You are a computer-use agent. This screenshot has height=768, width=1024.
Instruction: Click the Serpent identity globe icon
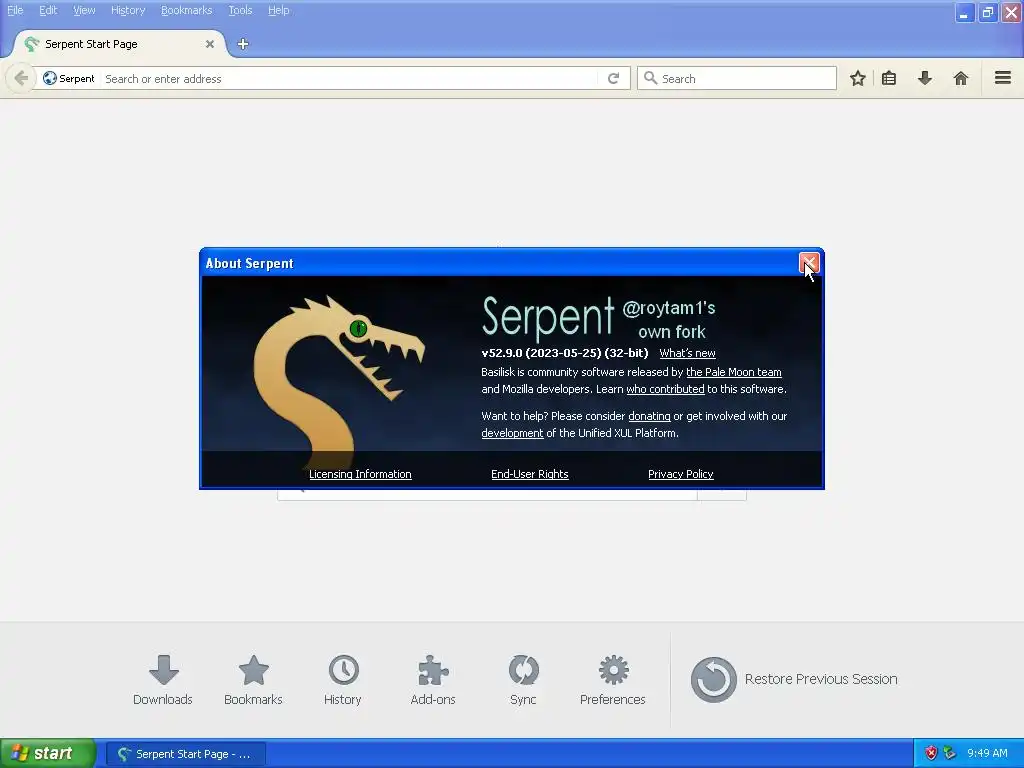[x=50, y=78]
